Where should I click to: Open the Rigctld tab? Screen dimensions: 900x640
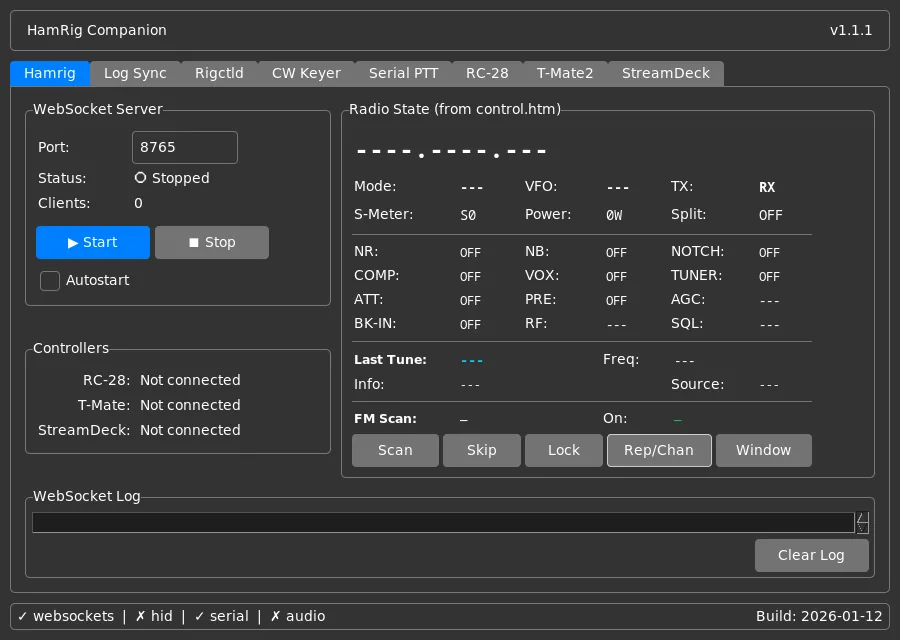[x=219, y=73]
